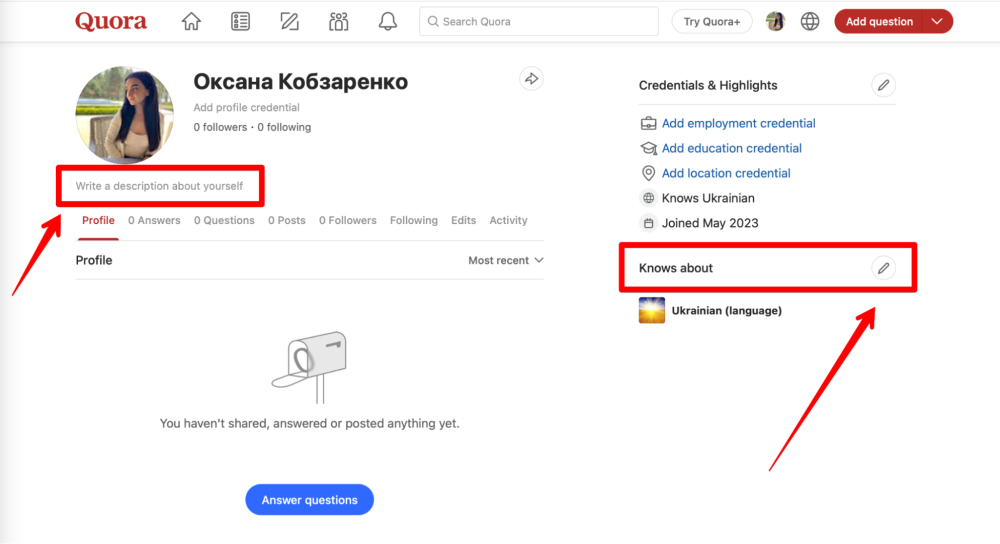Click the large profile photo
The height and width of the screenshot is (544, 1000).
click(124, 115)
